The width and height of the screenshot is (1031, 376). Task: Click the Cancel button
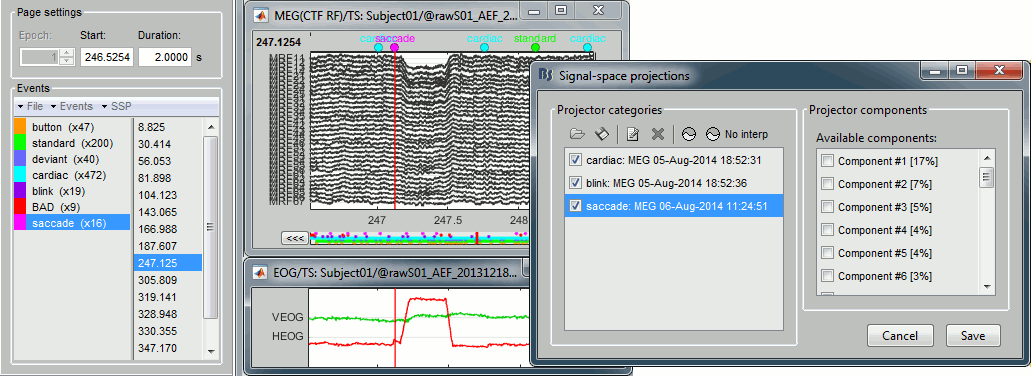(900, 335)
